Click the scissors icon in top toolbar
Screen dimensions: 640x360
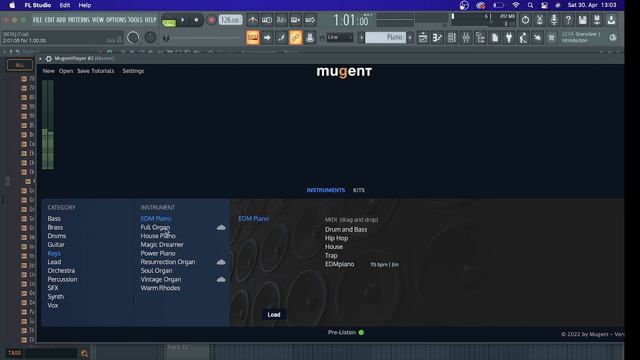(x=540, y=20)
